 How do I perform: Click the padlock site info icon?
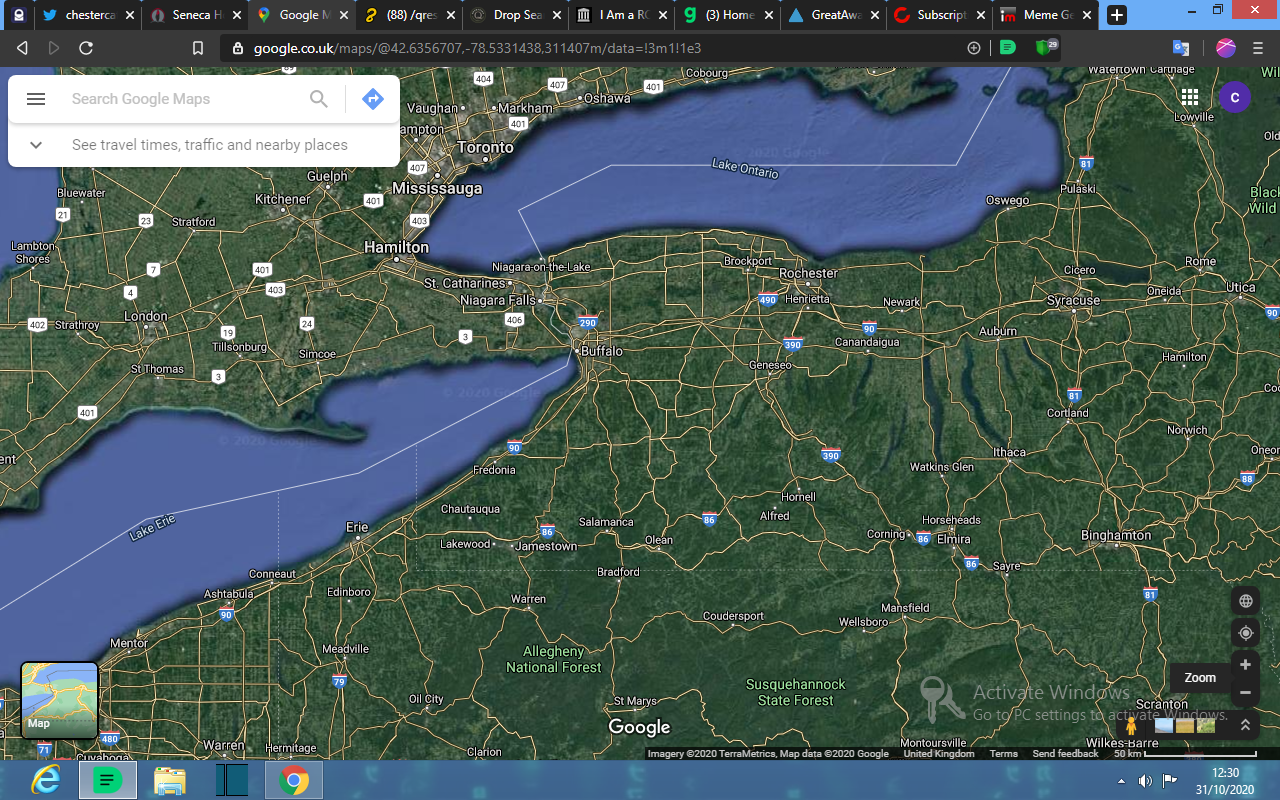coord(238,48)
